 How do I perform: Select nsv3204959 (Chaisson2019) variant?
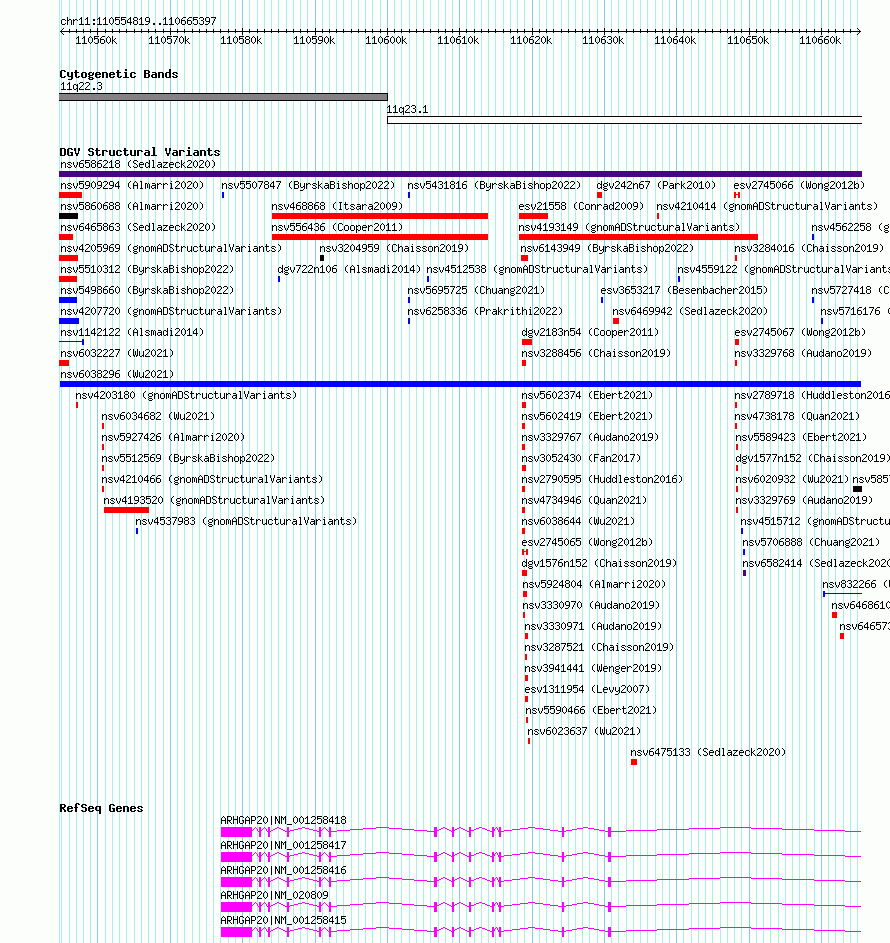394,248
